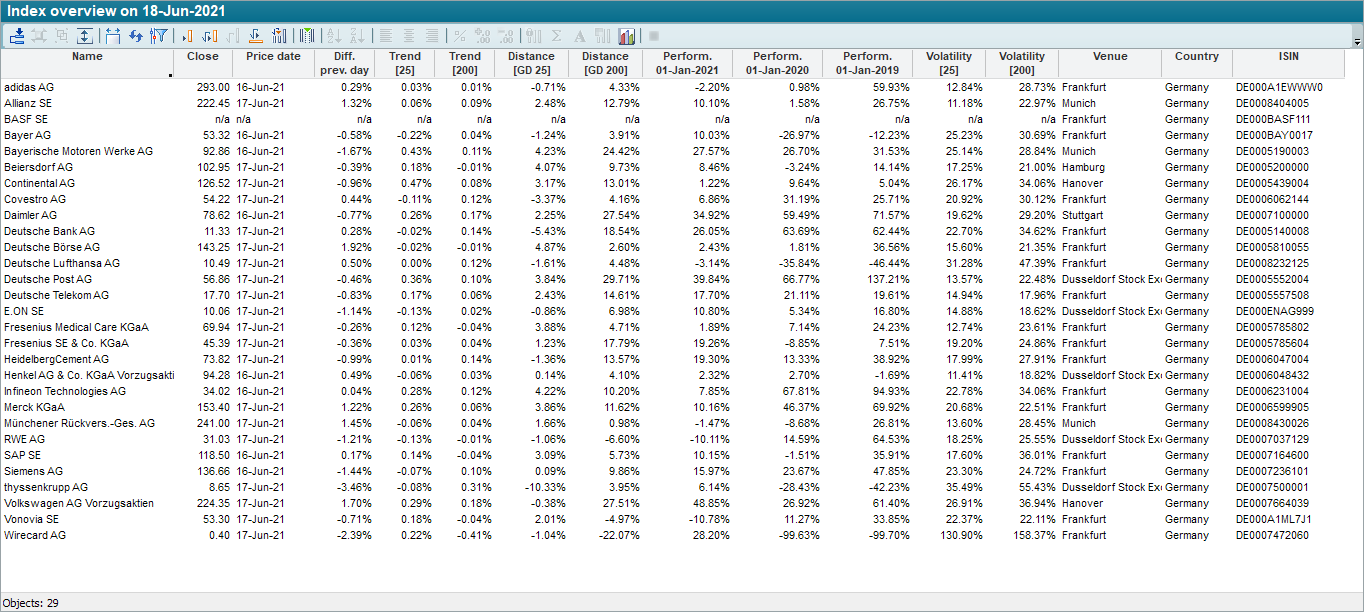Click the column with green arrow icon
The image size is (1364, 612).
coord(307,36)
